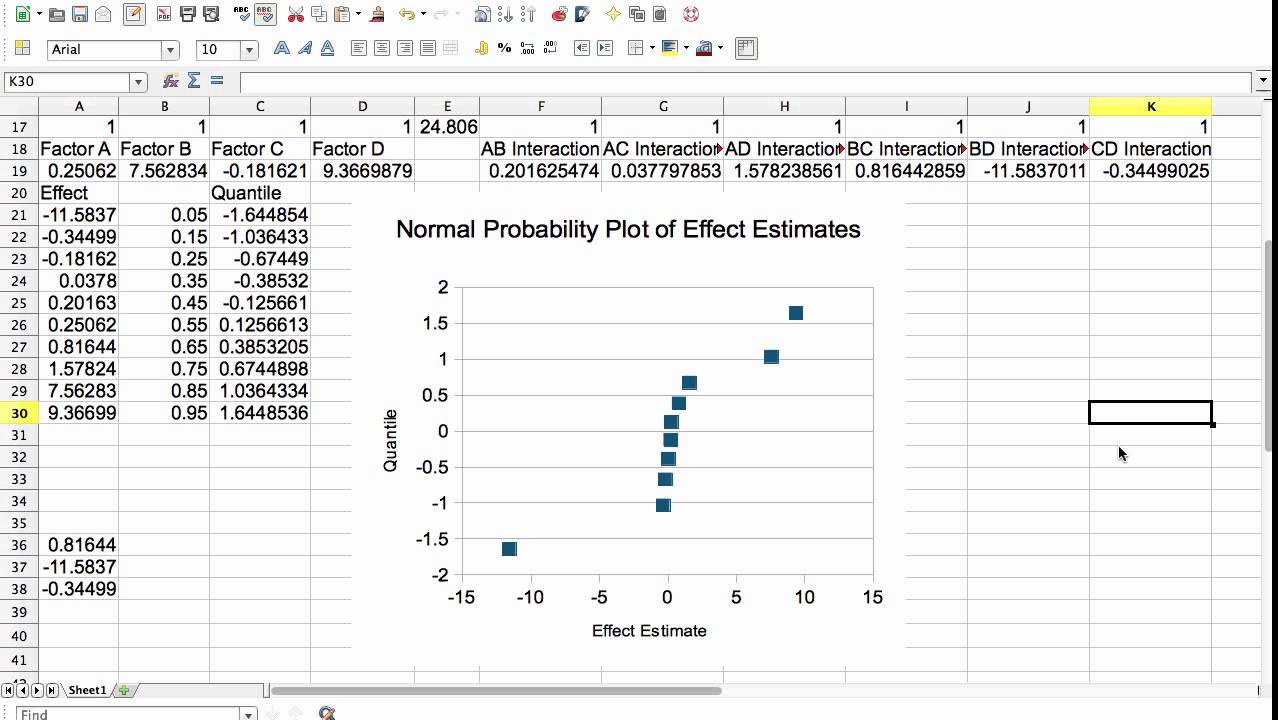Justify cell contents
Image resolution: width=1278 pixels, height=720 pixels.
(x=427, y=48)
